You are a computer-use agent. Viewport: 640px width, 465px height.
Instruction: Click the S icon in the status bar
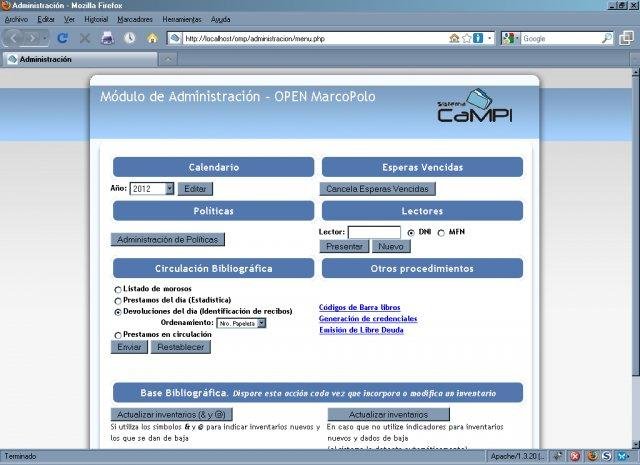point(607,456)
